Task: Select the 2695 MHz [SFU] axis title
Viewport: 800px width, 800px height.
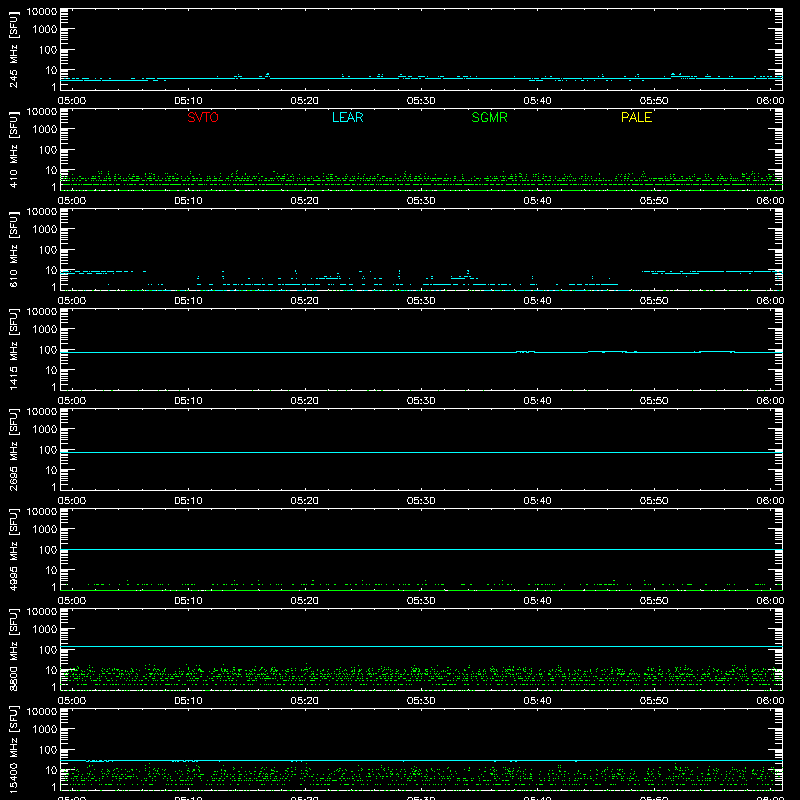Action: pos(14,449)
